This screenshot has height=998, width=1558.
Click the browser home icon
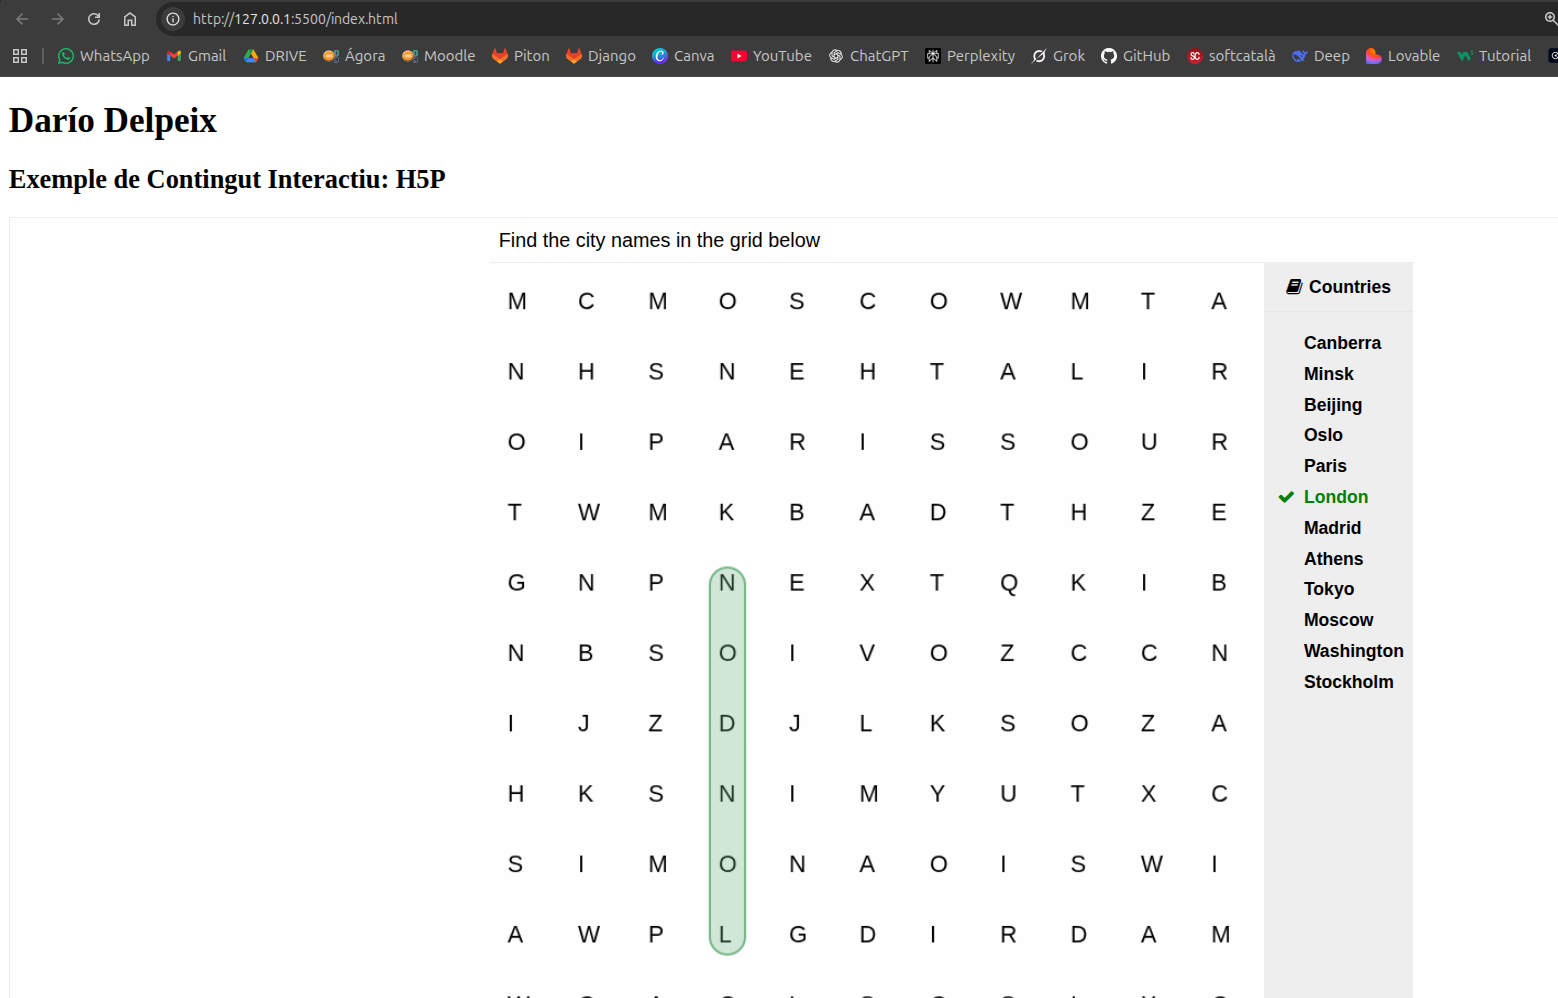click(130, 19)
